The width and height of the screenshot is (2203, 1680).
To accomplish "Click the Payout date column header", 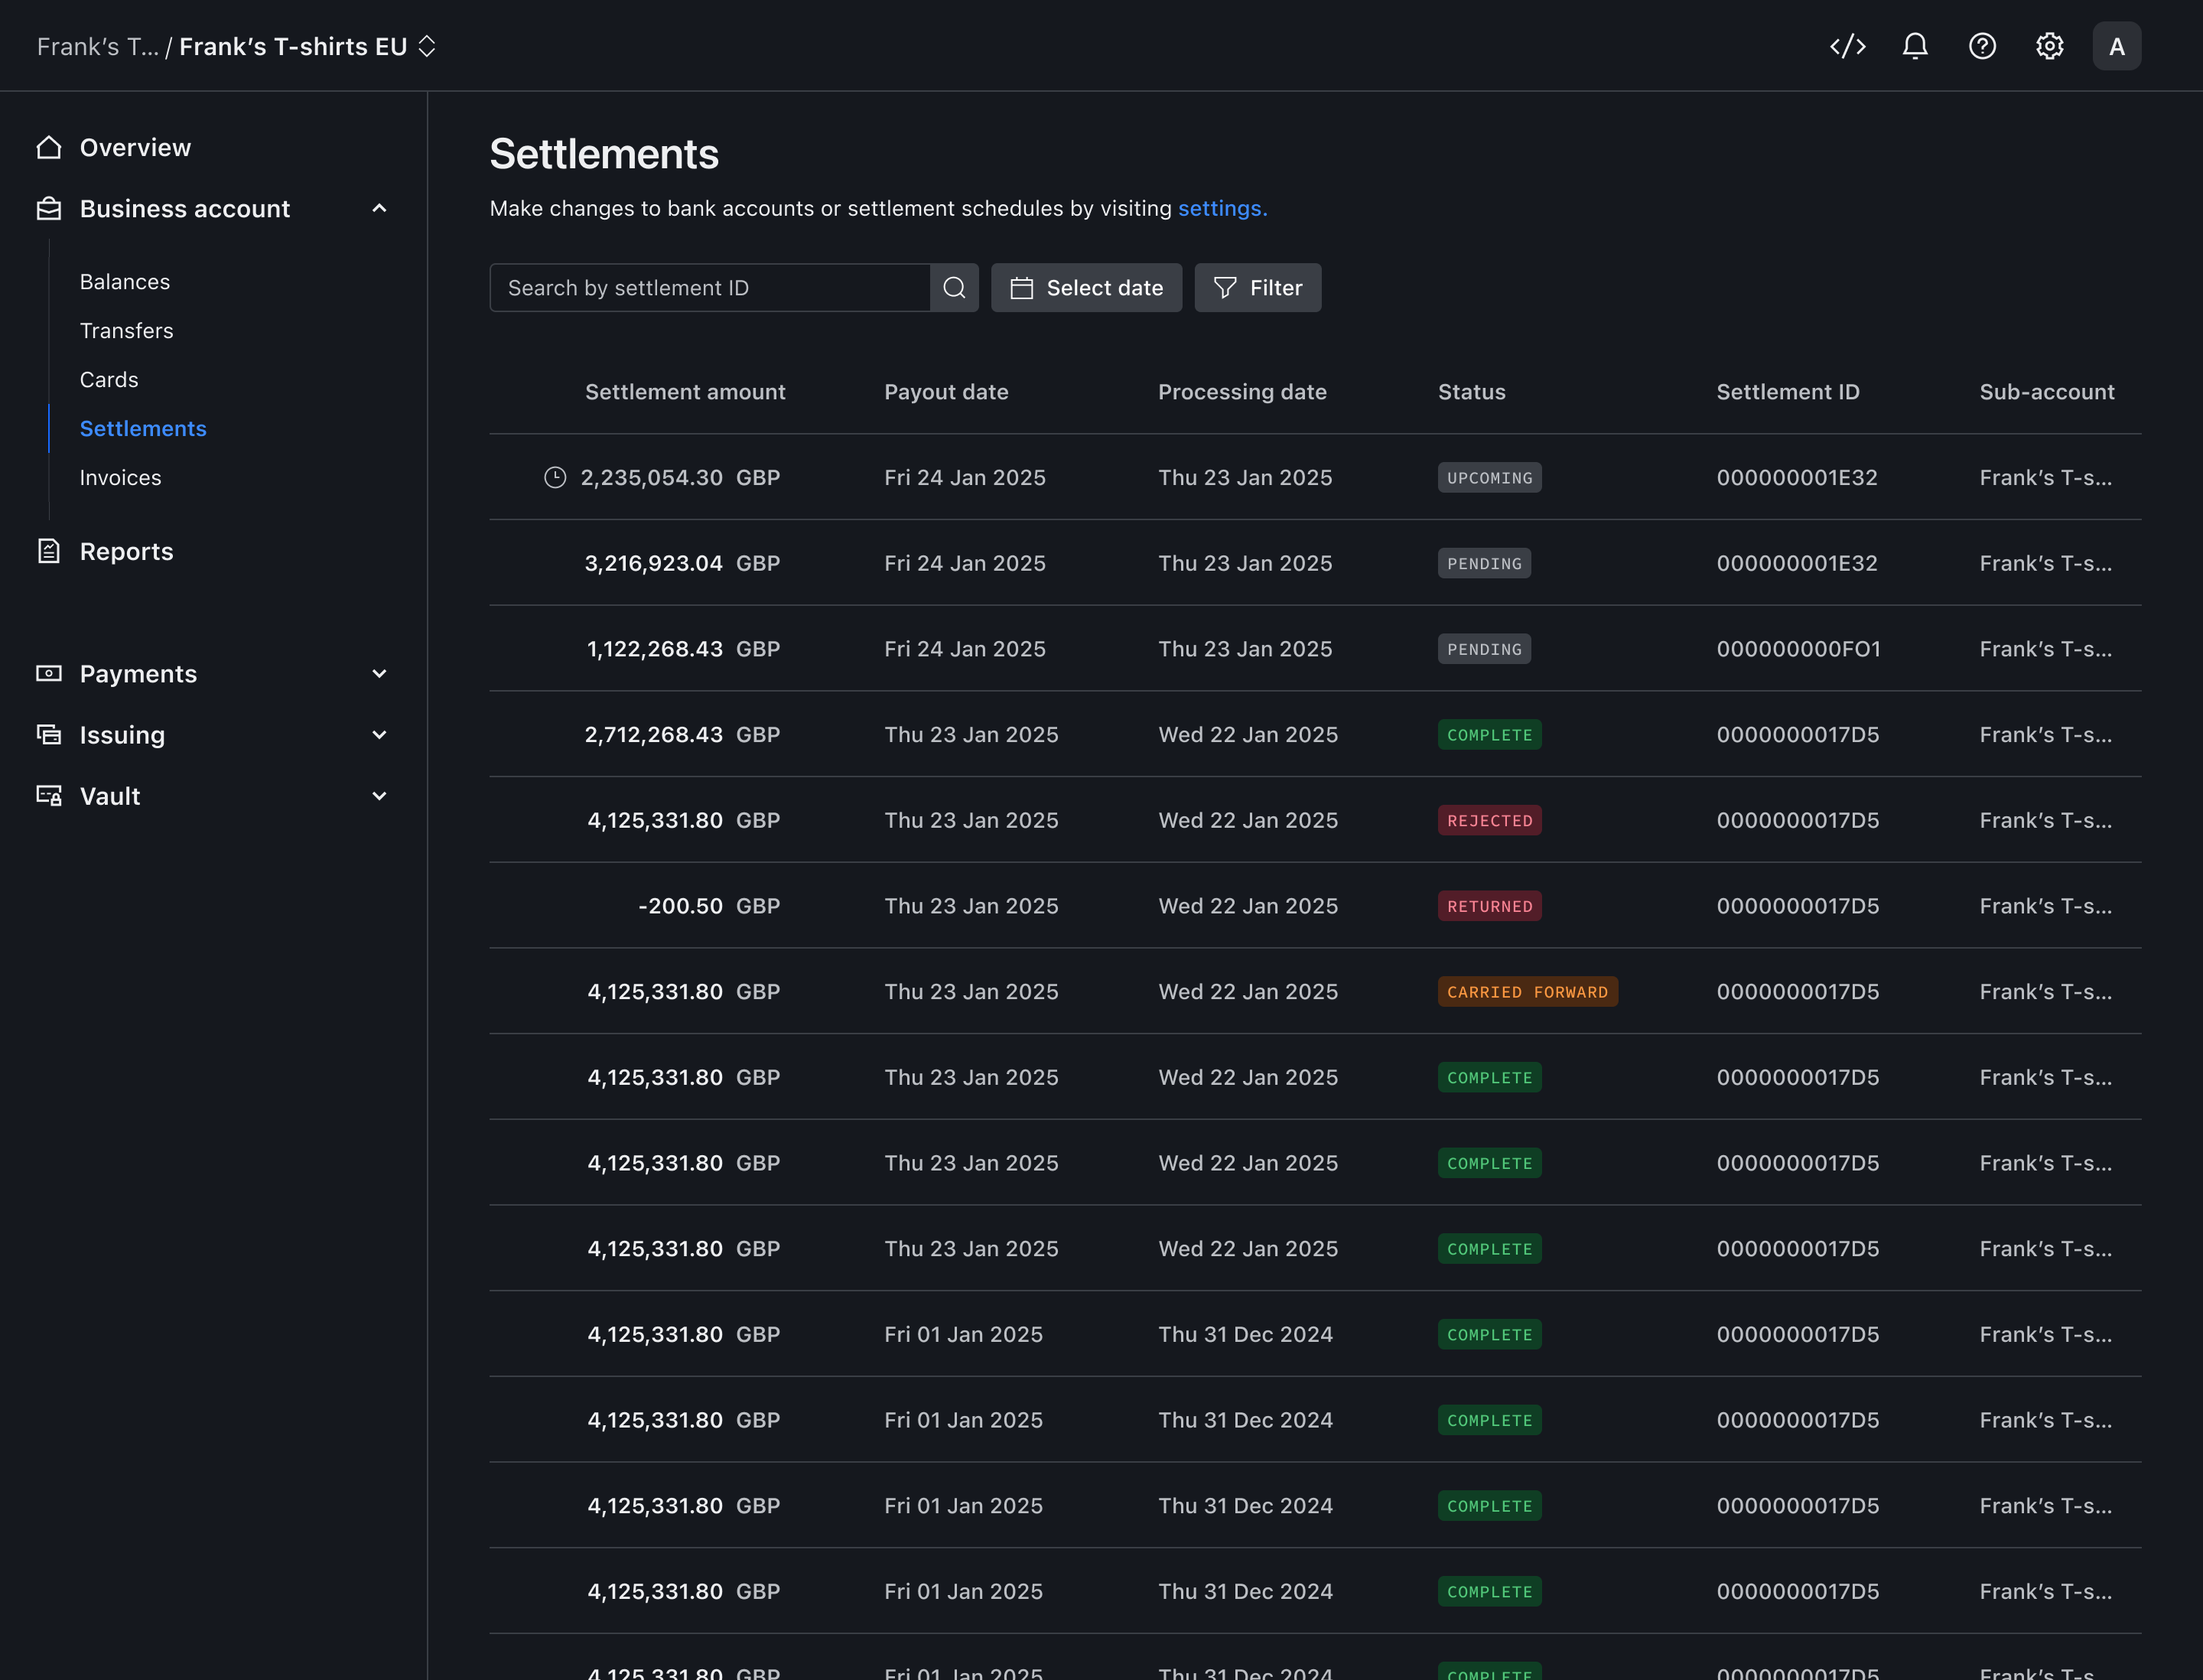I will (946, 392).
